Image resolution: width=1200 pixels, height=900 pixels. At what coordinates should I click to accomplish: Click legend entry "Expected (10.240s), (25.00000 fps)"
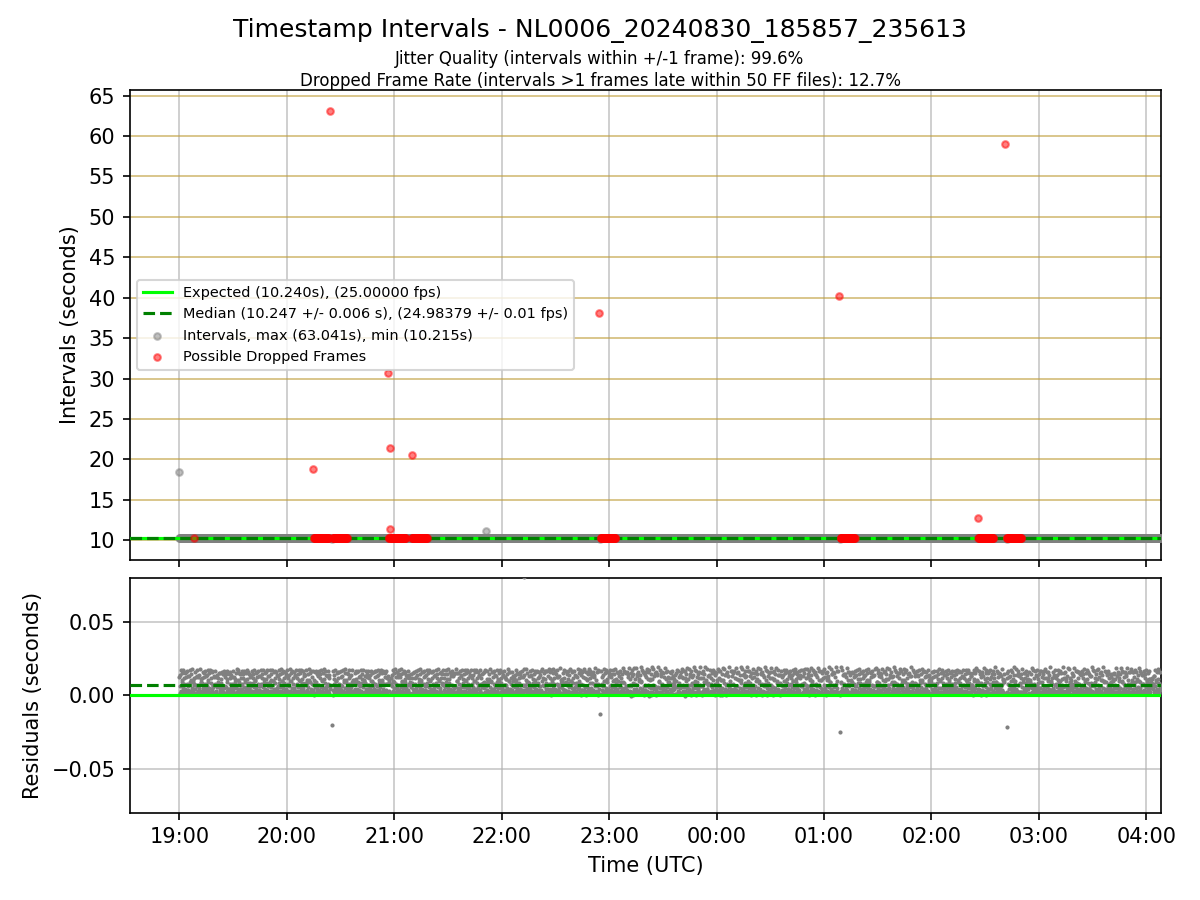click(x=312, y=292)
